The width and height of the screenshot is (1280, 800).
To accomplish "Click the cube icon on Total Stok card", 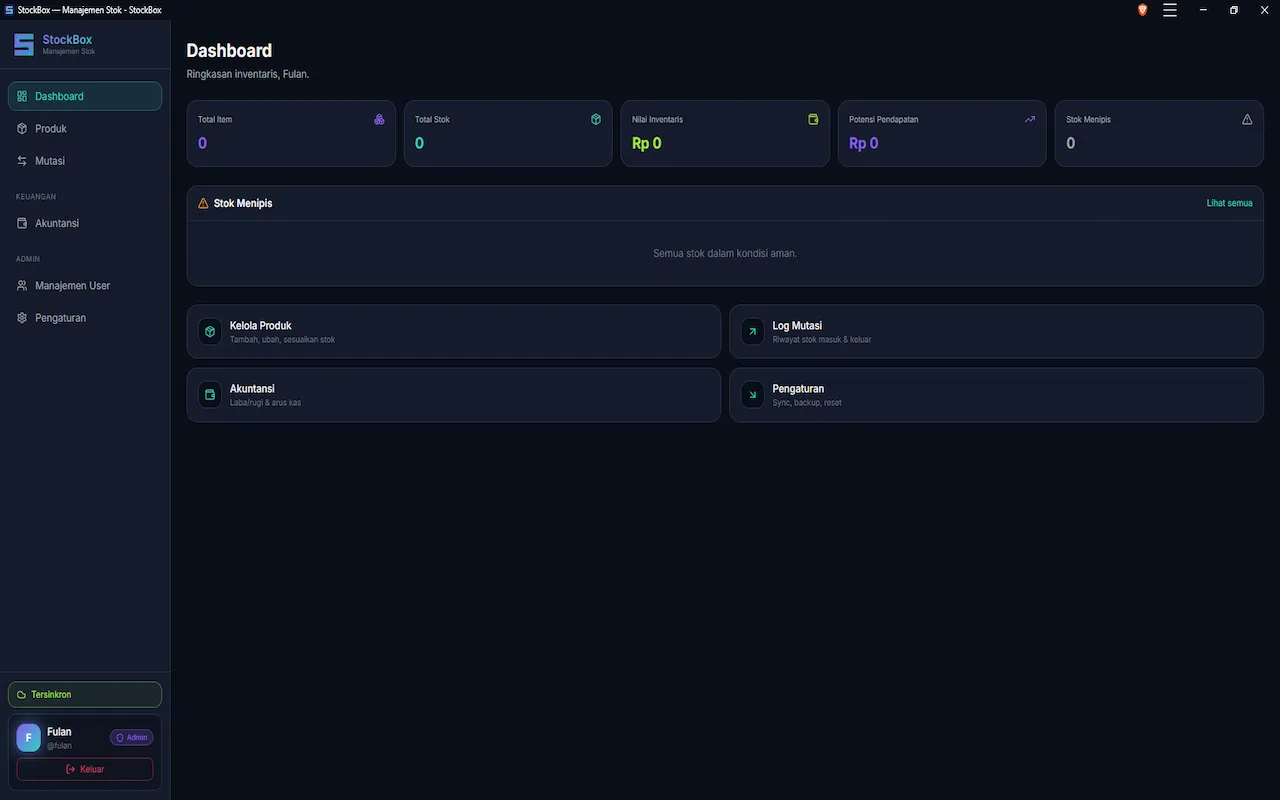I will point(596,119).
